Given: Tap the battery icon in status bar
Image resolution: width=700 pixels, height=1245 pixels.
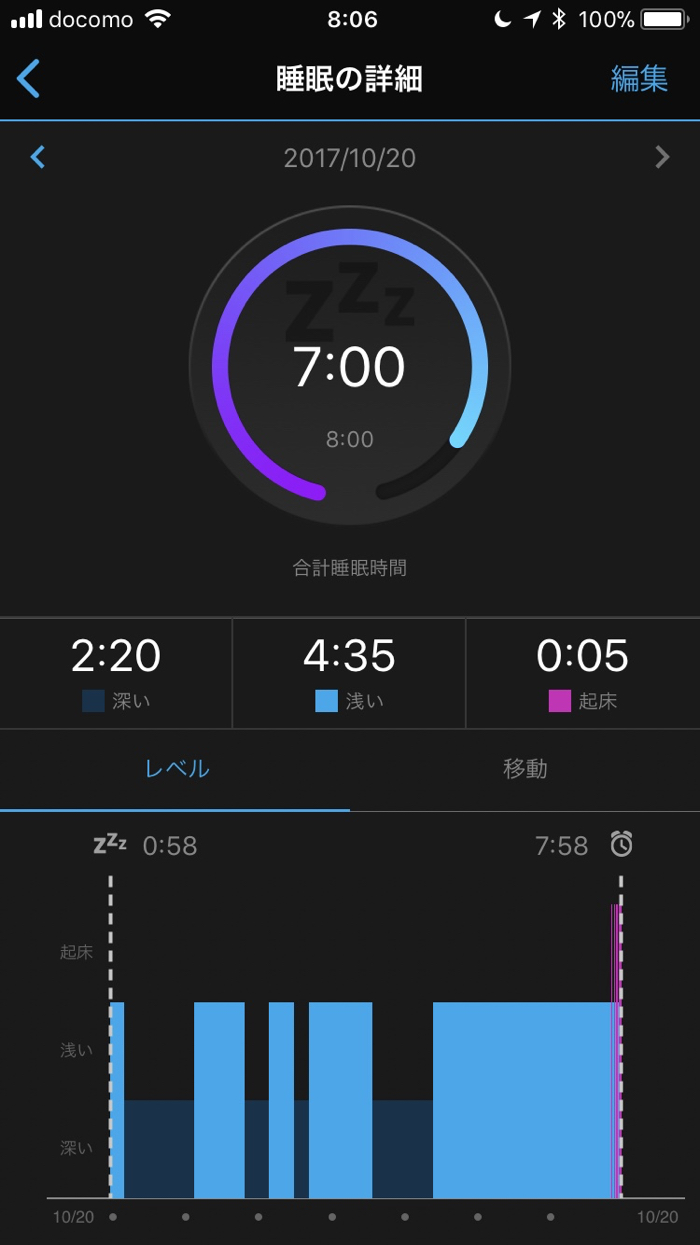Looking at the screenshot, I should (x=663, y=19).
